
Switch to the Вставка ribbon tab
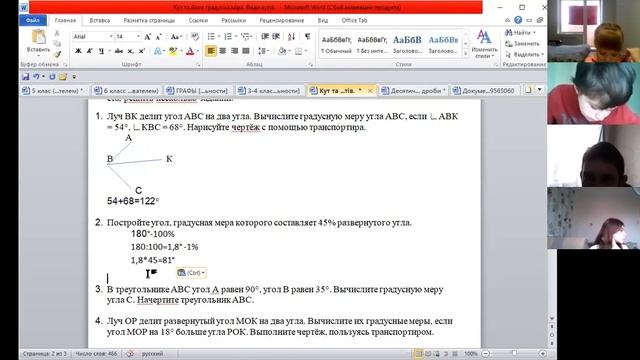click(x=100, y=20)
